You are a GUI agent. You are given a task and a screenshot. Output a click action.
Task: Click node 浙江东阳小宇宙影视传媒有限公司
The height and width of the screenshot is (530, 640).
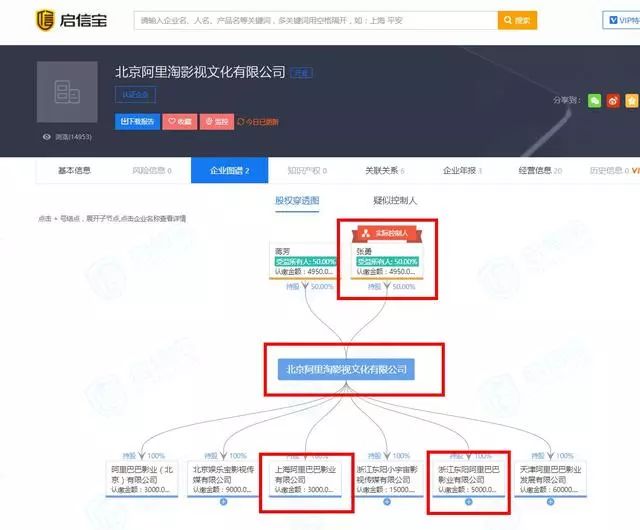pos(387,479)
